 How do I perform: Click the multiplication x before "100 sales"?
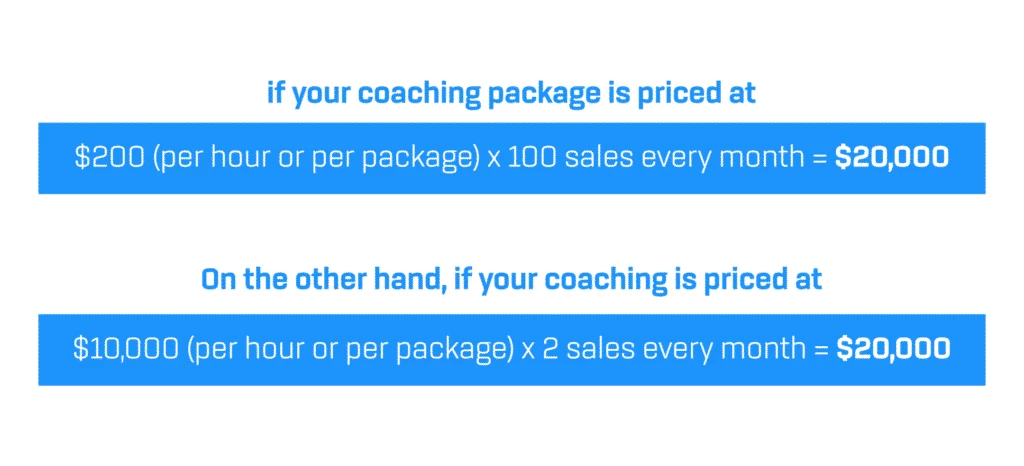coord(494,160)
